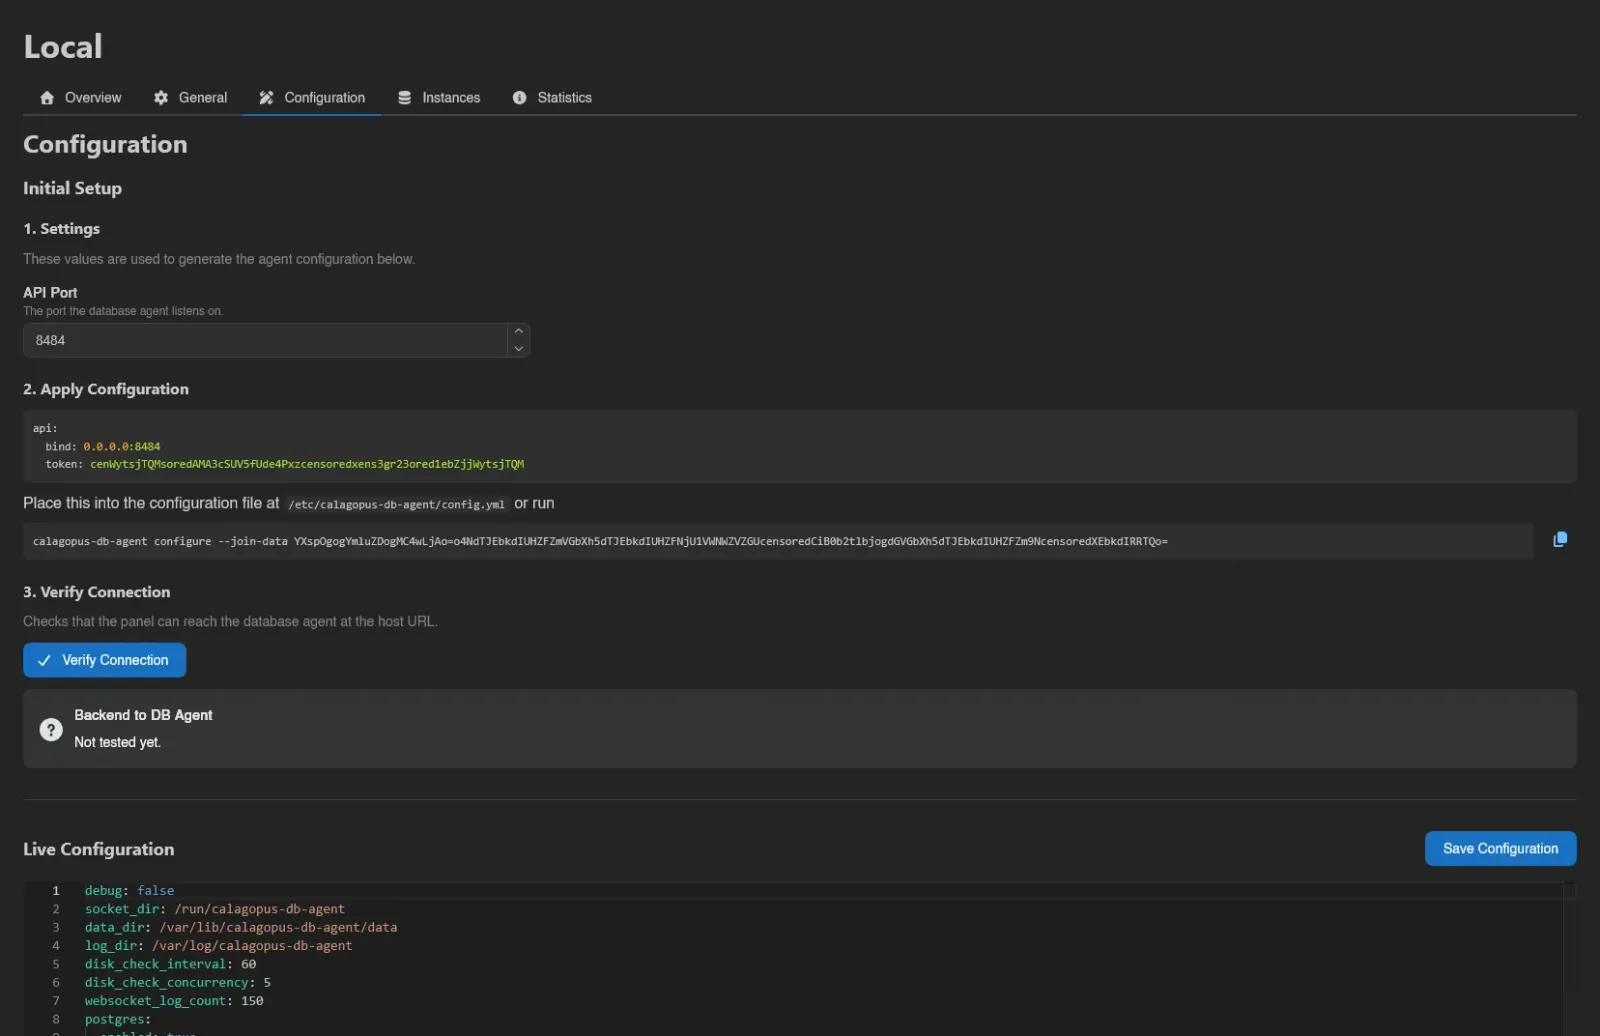Viewport: 1600px width, 1036px height.
Task: Open the Instances tab
Action: pos(439,98)
